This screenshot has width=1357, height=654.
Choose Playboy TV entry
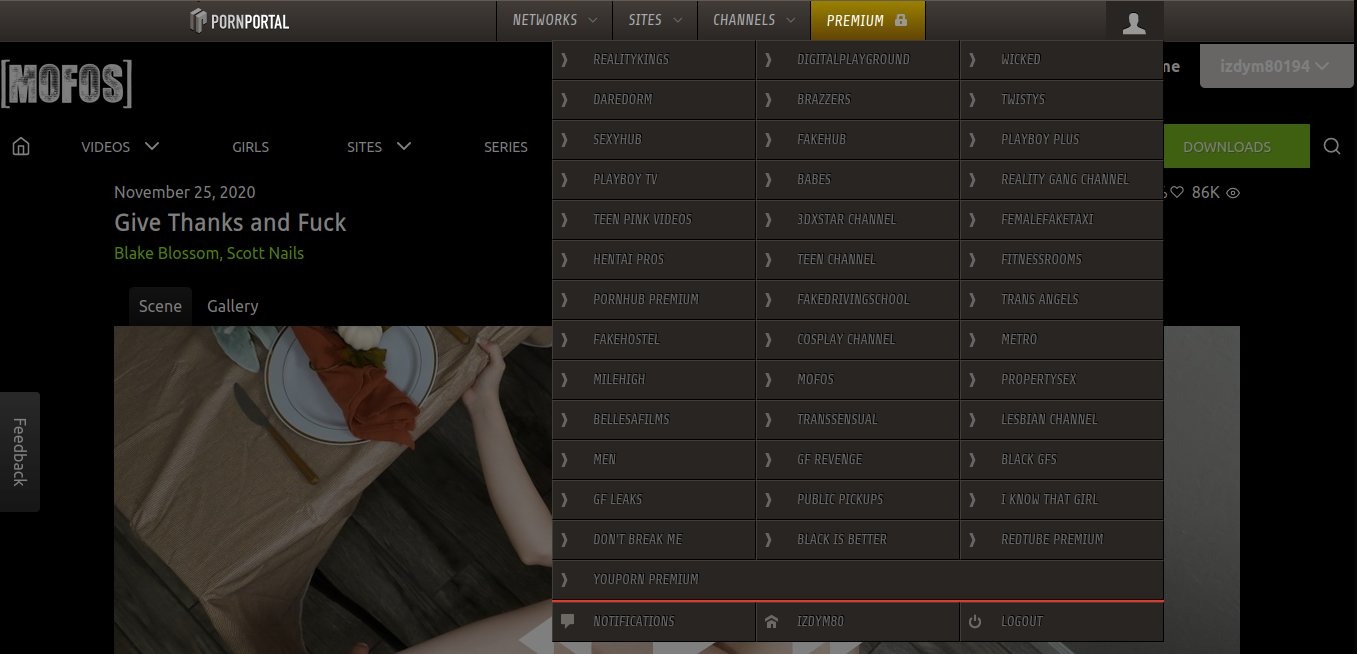654,179
